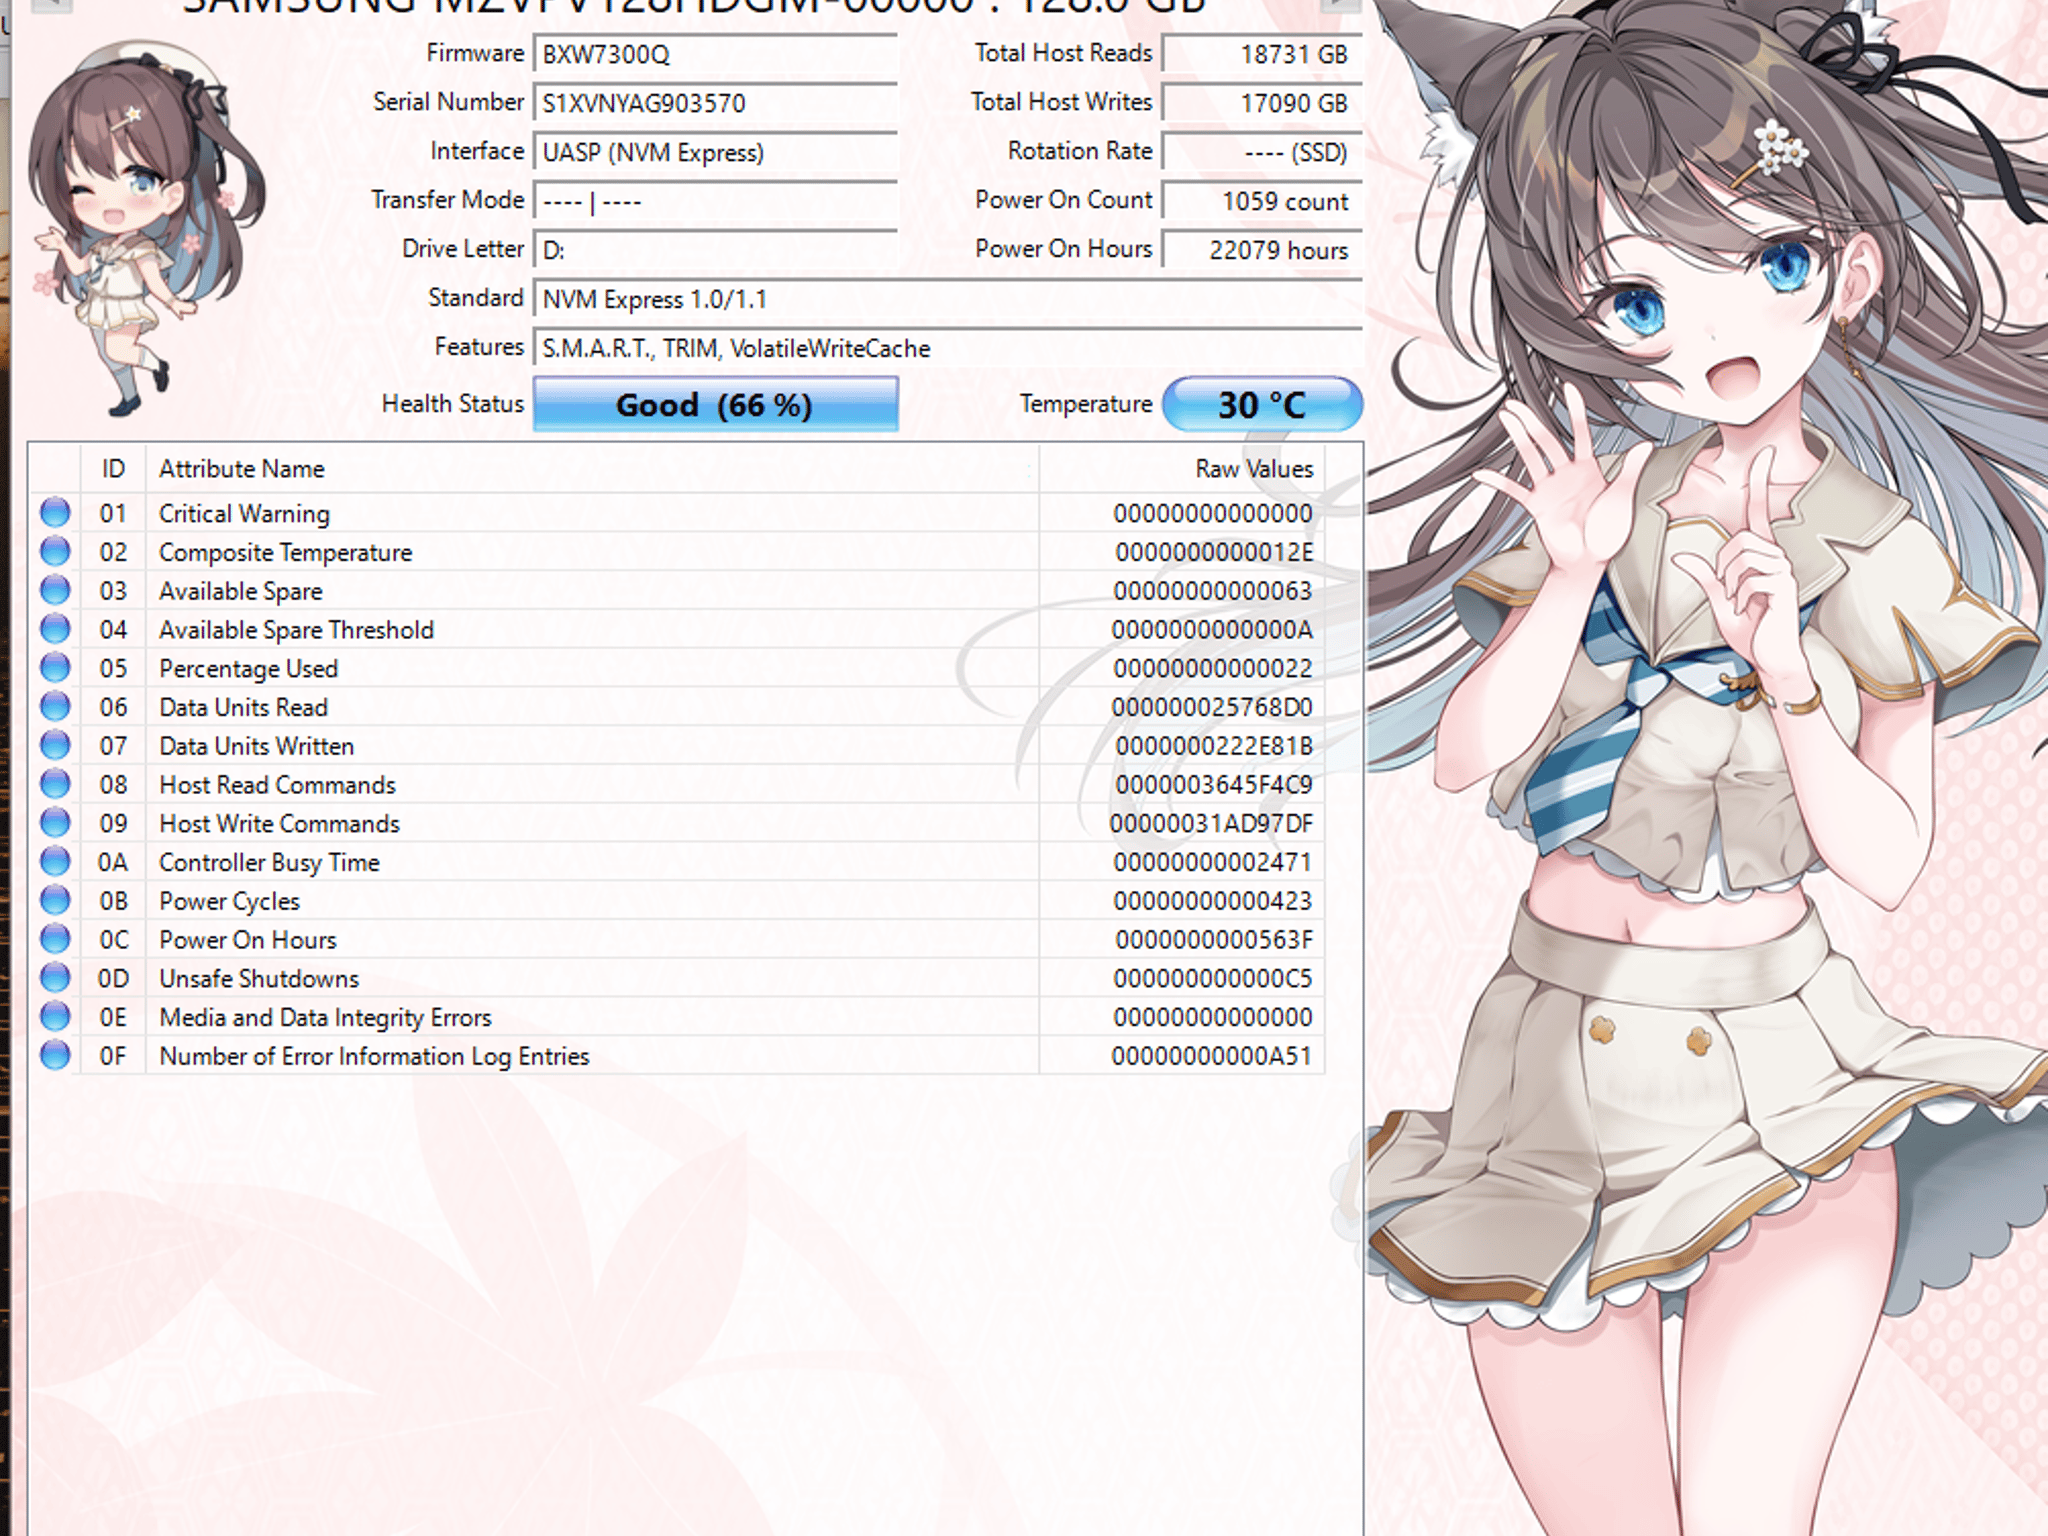Click the ID column header
The width and height of the screenshot is (2048, 1536).
113,469
